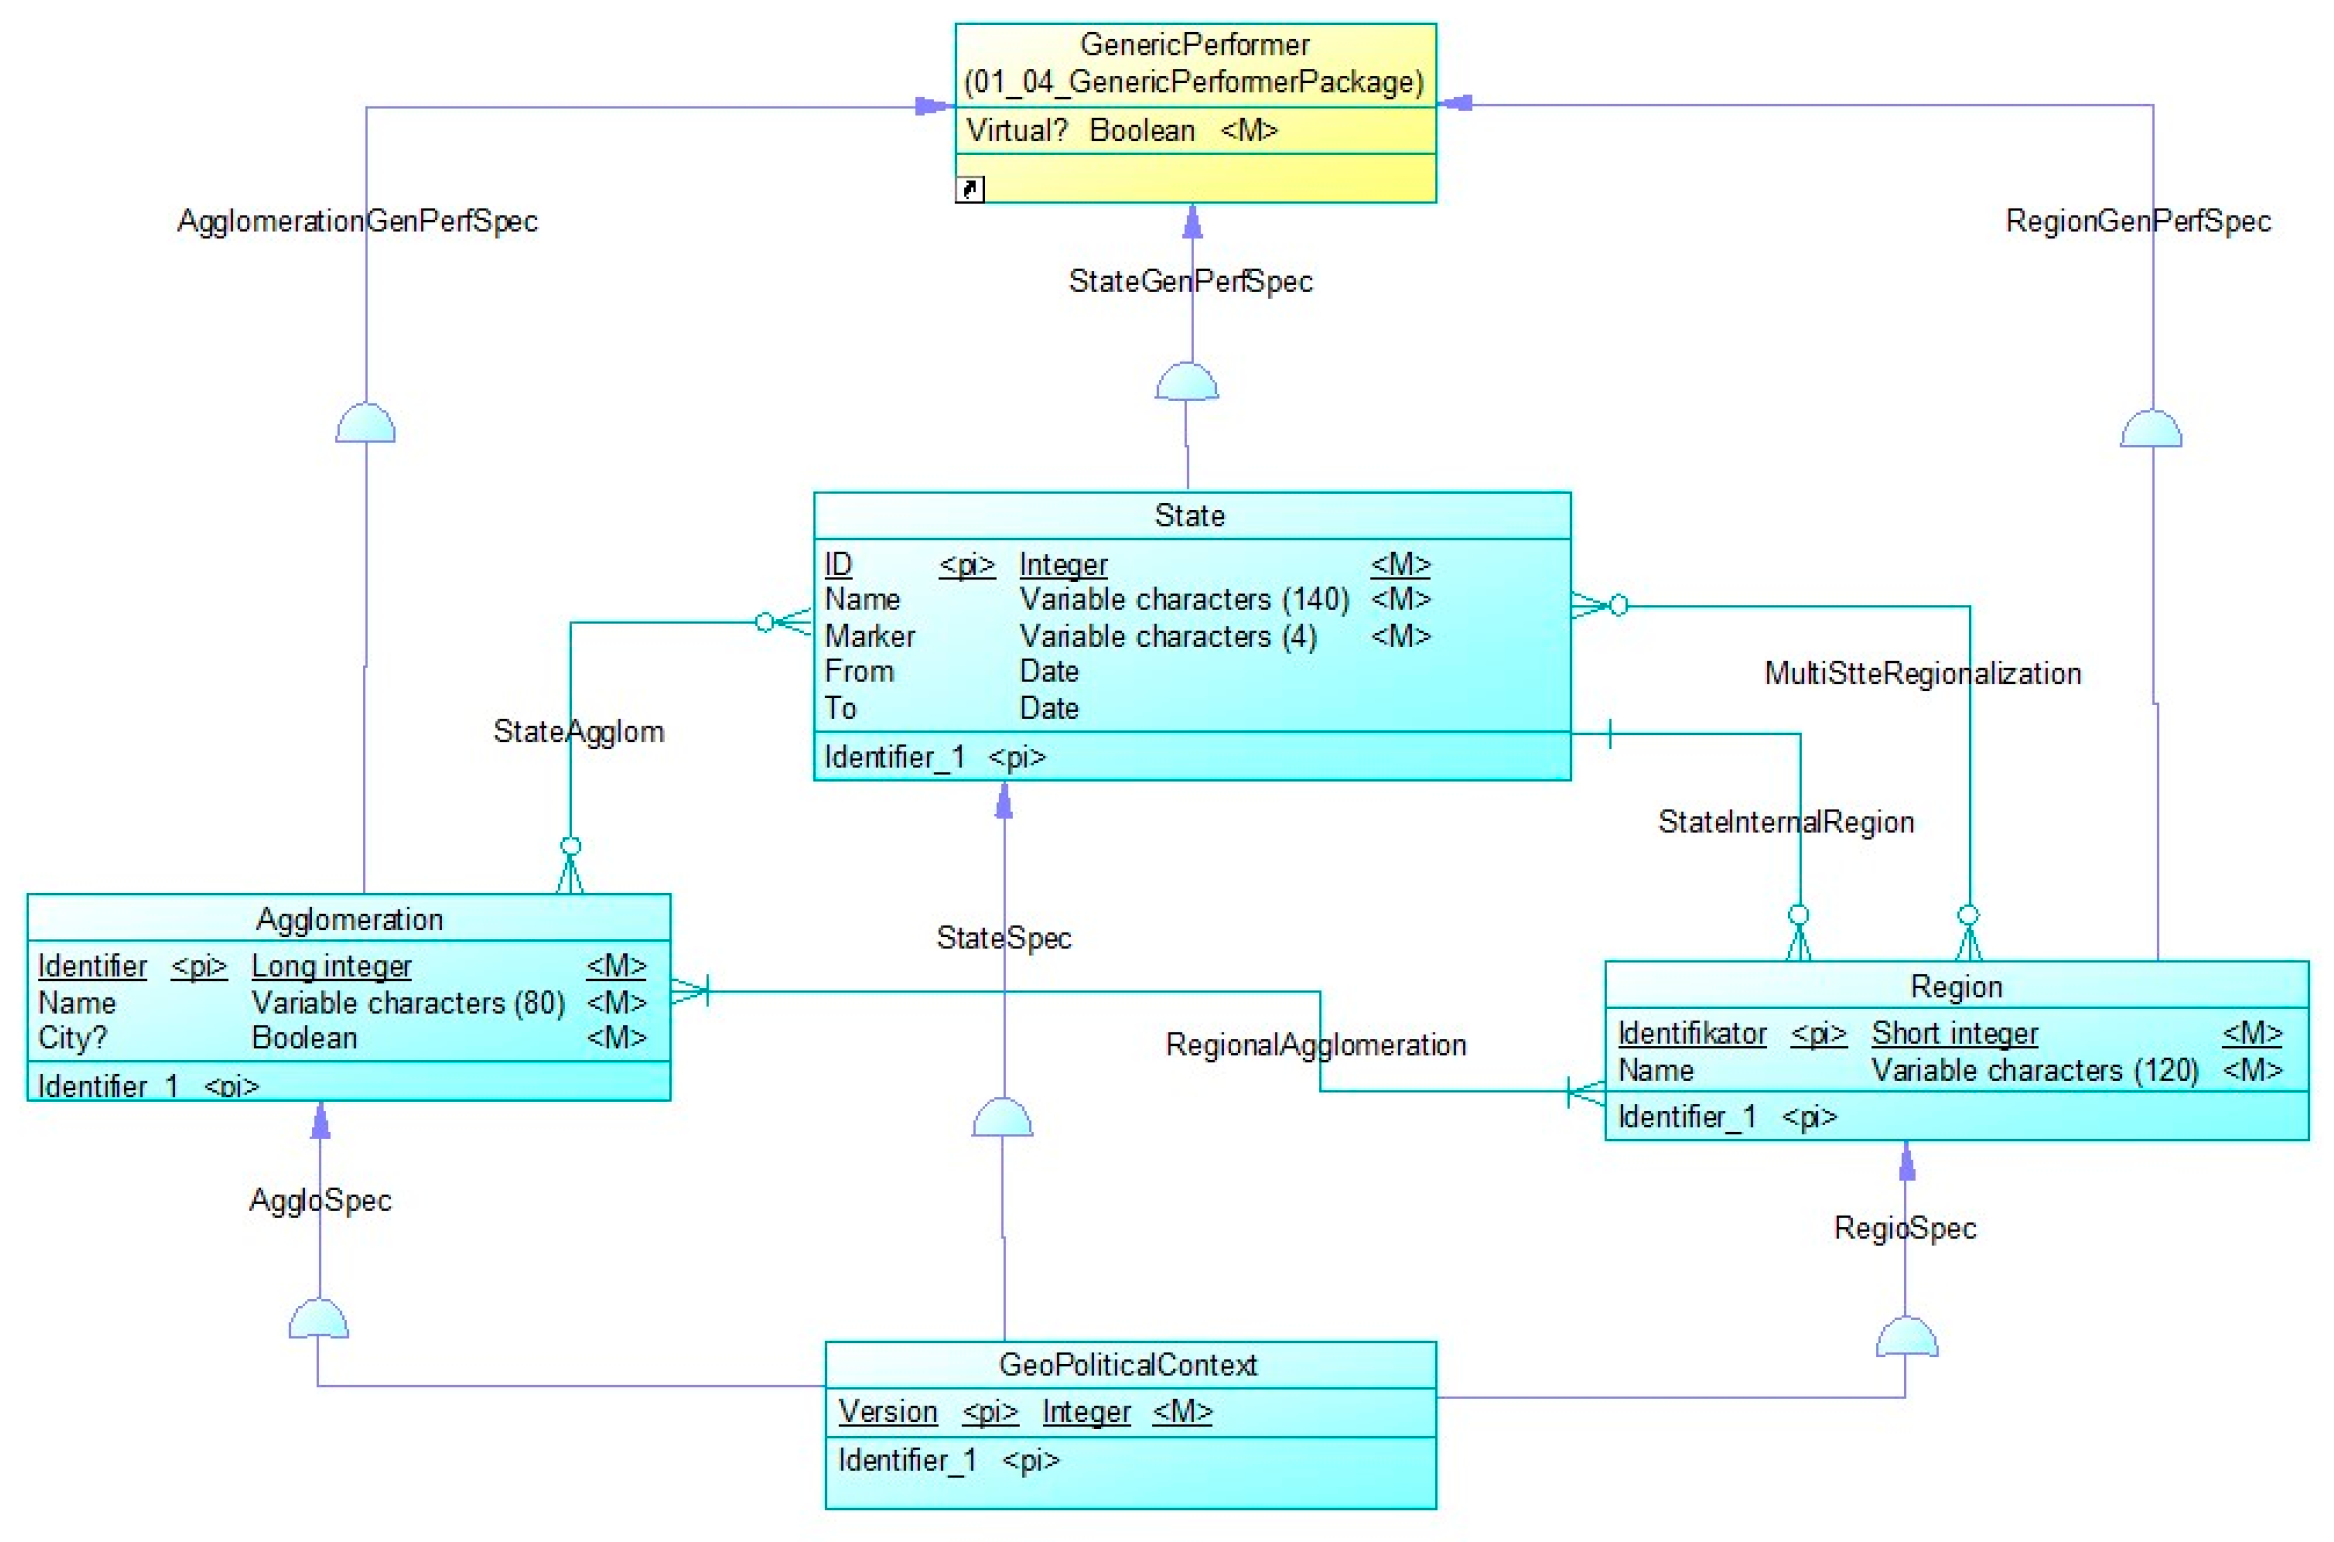Click the Region entity title bar

(x=1955, y=987)
